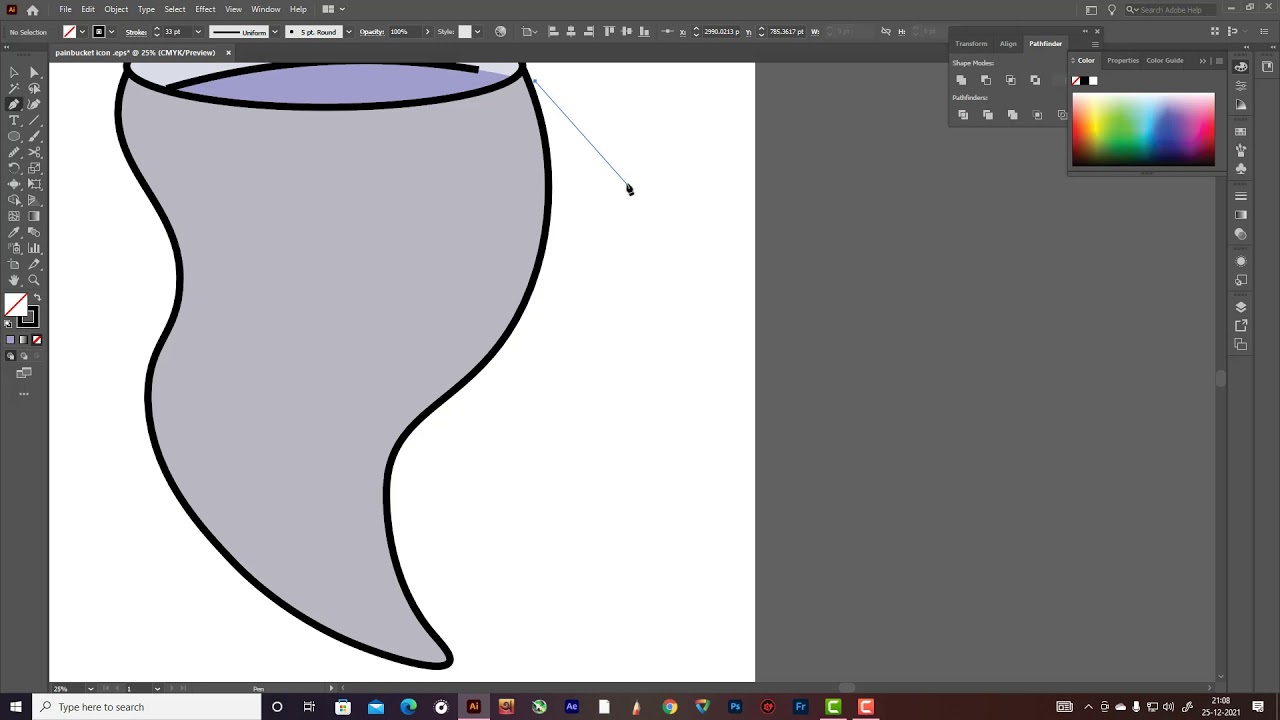1280x720 pixels.
Task: Select the Pen tool
Action: click(x=14, y=104)
